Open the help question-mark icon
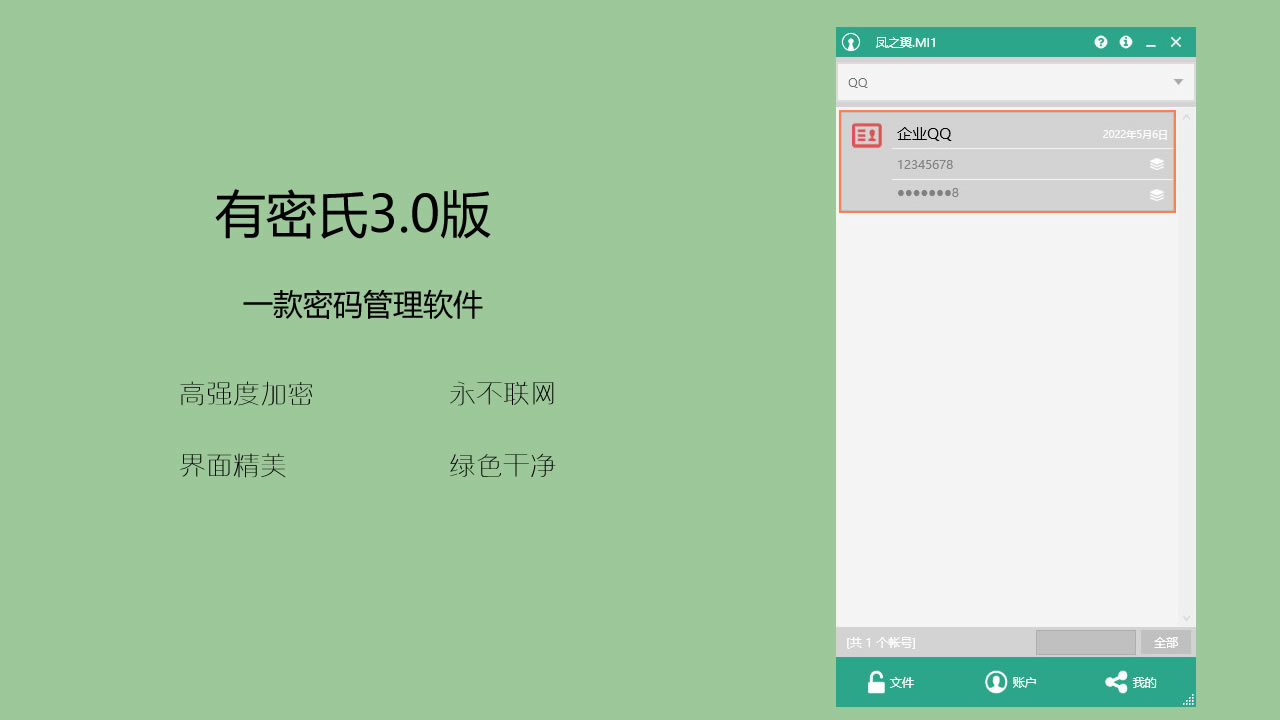1280x720 pixels. tap(1101, 42)
